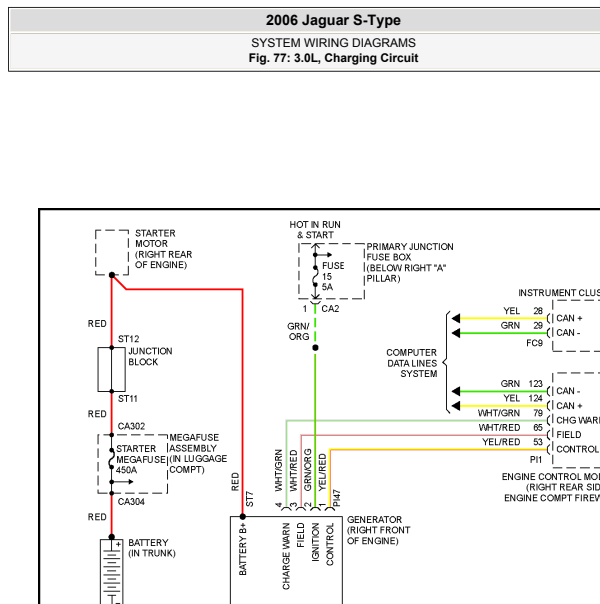Click the "GENERATOR (RIGHT FRONT OF ENGINE)" label
The image size is (600, 604).
379,530
